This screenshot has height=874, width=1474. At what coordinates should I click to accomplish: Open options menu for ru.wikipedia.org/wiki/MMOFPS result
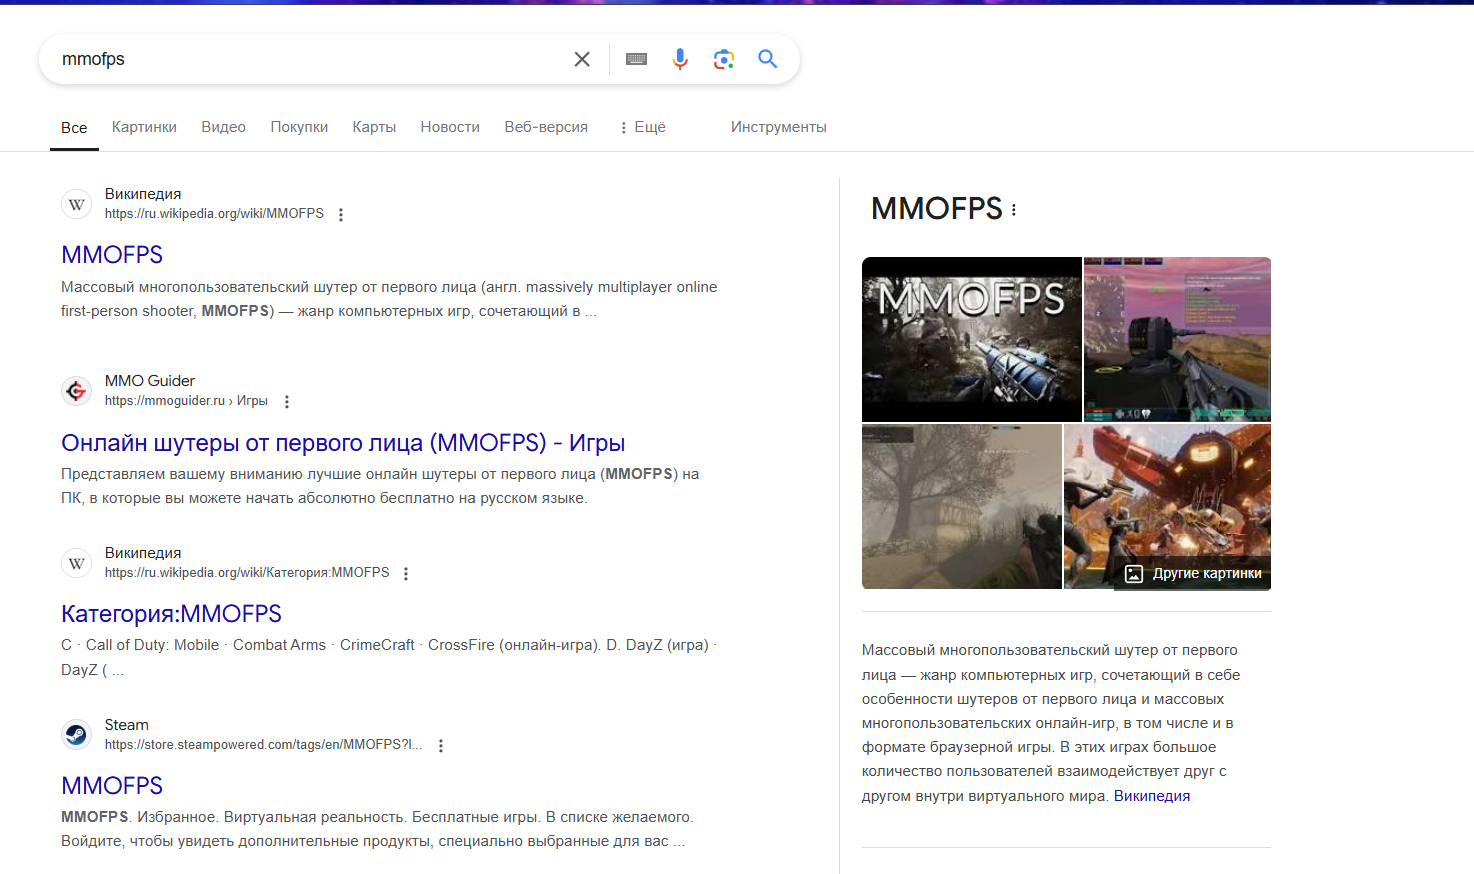pos(341,215)
